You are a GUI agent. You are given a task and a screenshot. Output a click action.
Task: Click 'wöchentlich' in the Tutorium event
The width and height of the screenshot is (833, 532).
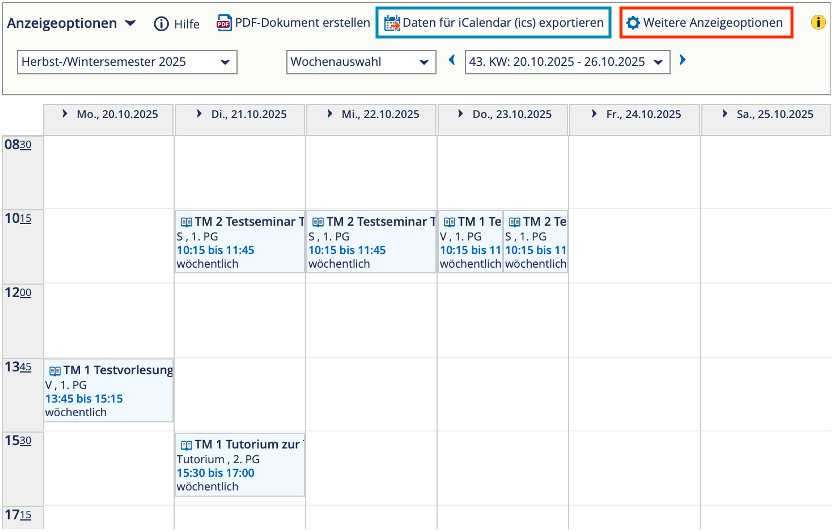point(208,486)
